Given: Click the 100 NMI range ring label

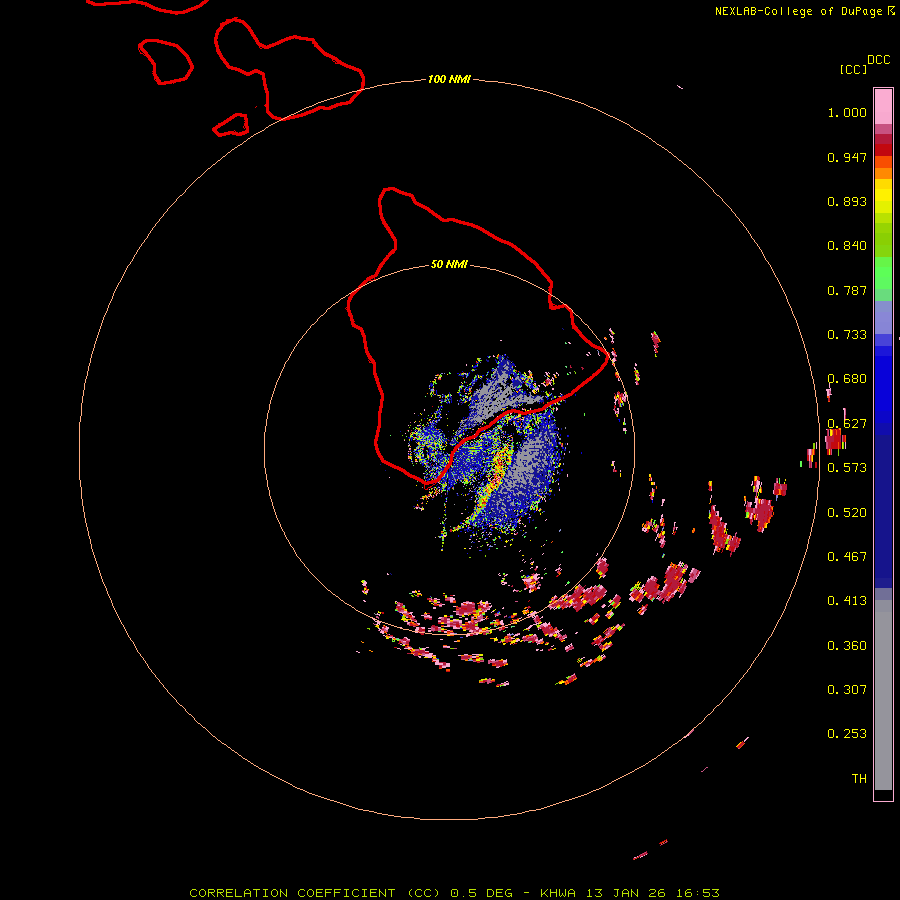Looking at the screenshot, I should pyautogui.click(x=449, y=79).
